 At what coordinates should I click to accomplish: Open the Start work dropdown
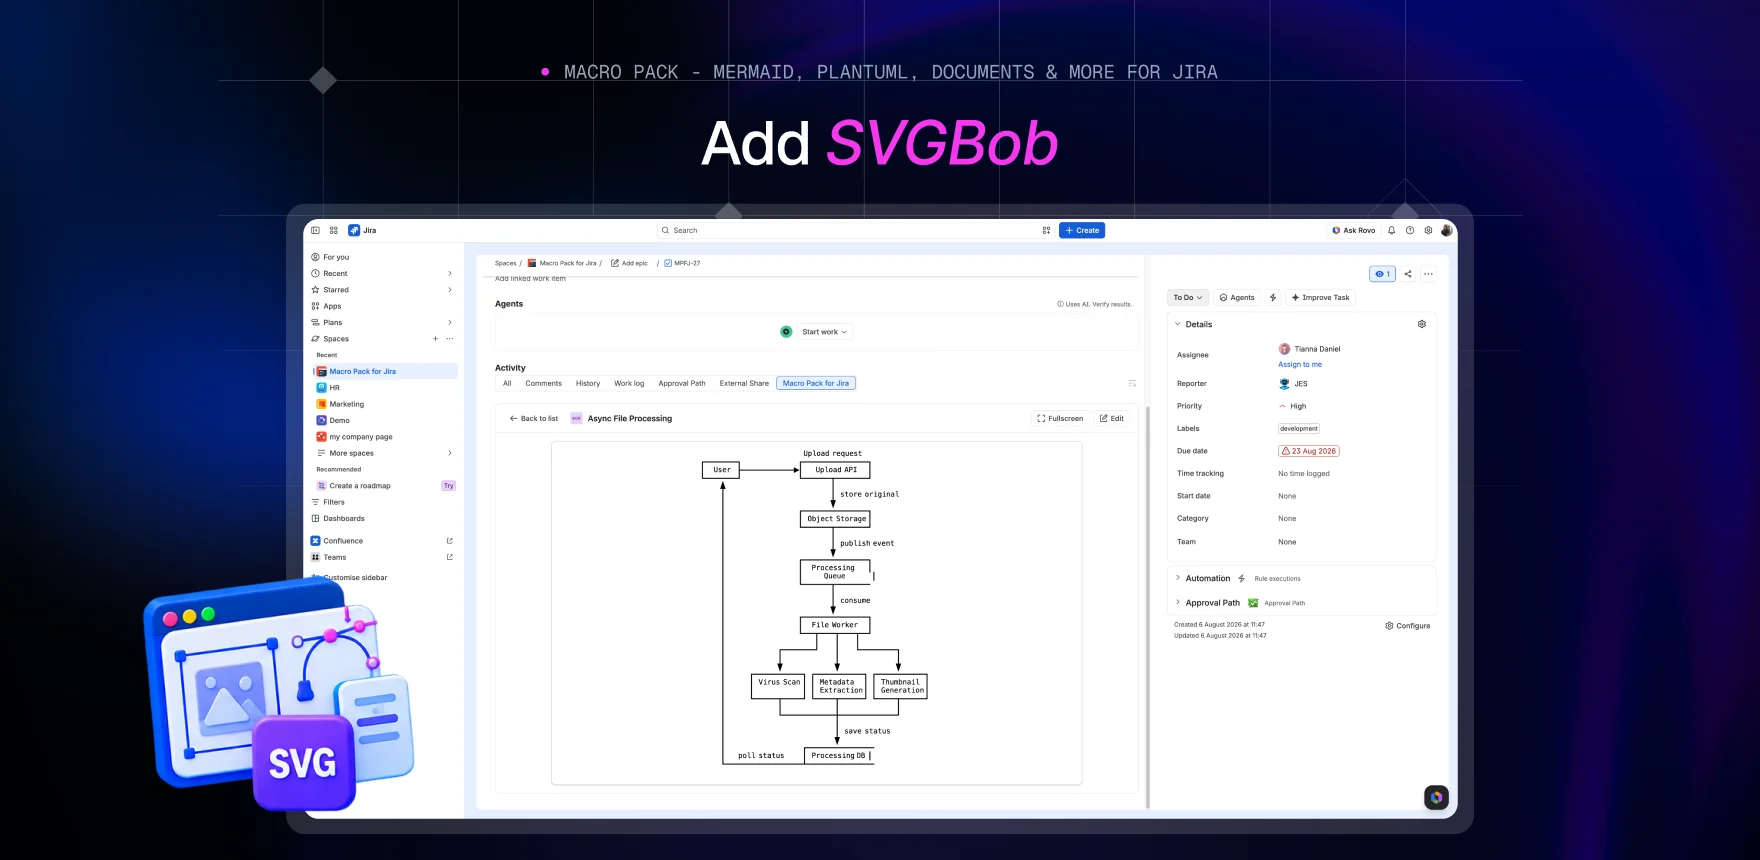[x=824, y=332]
